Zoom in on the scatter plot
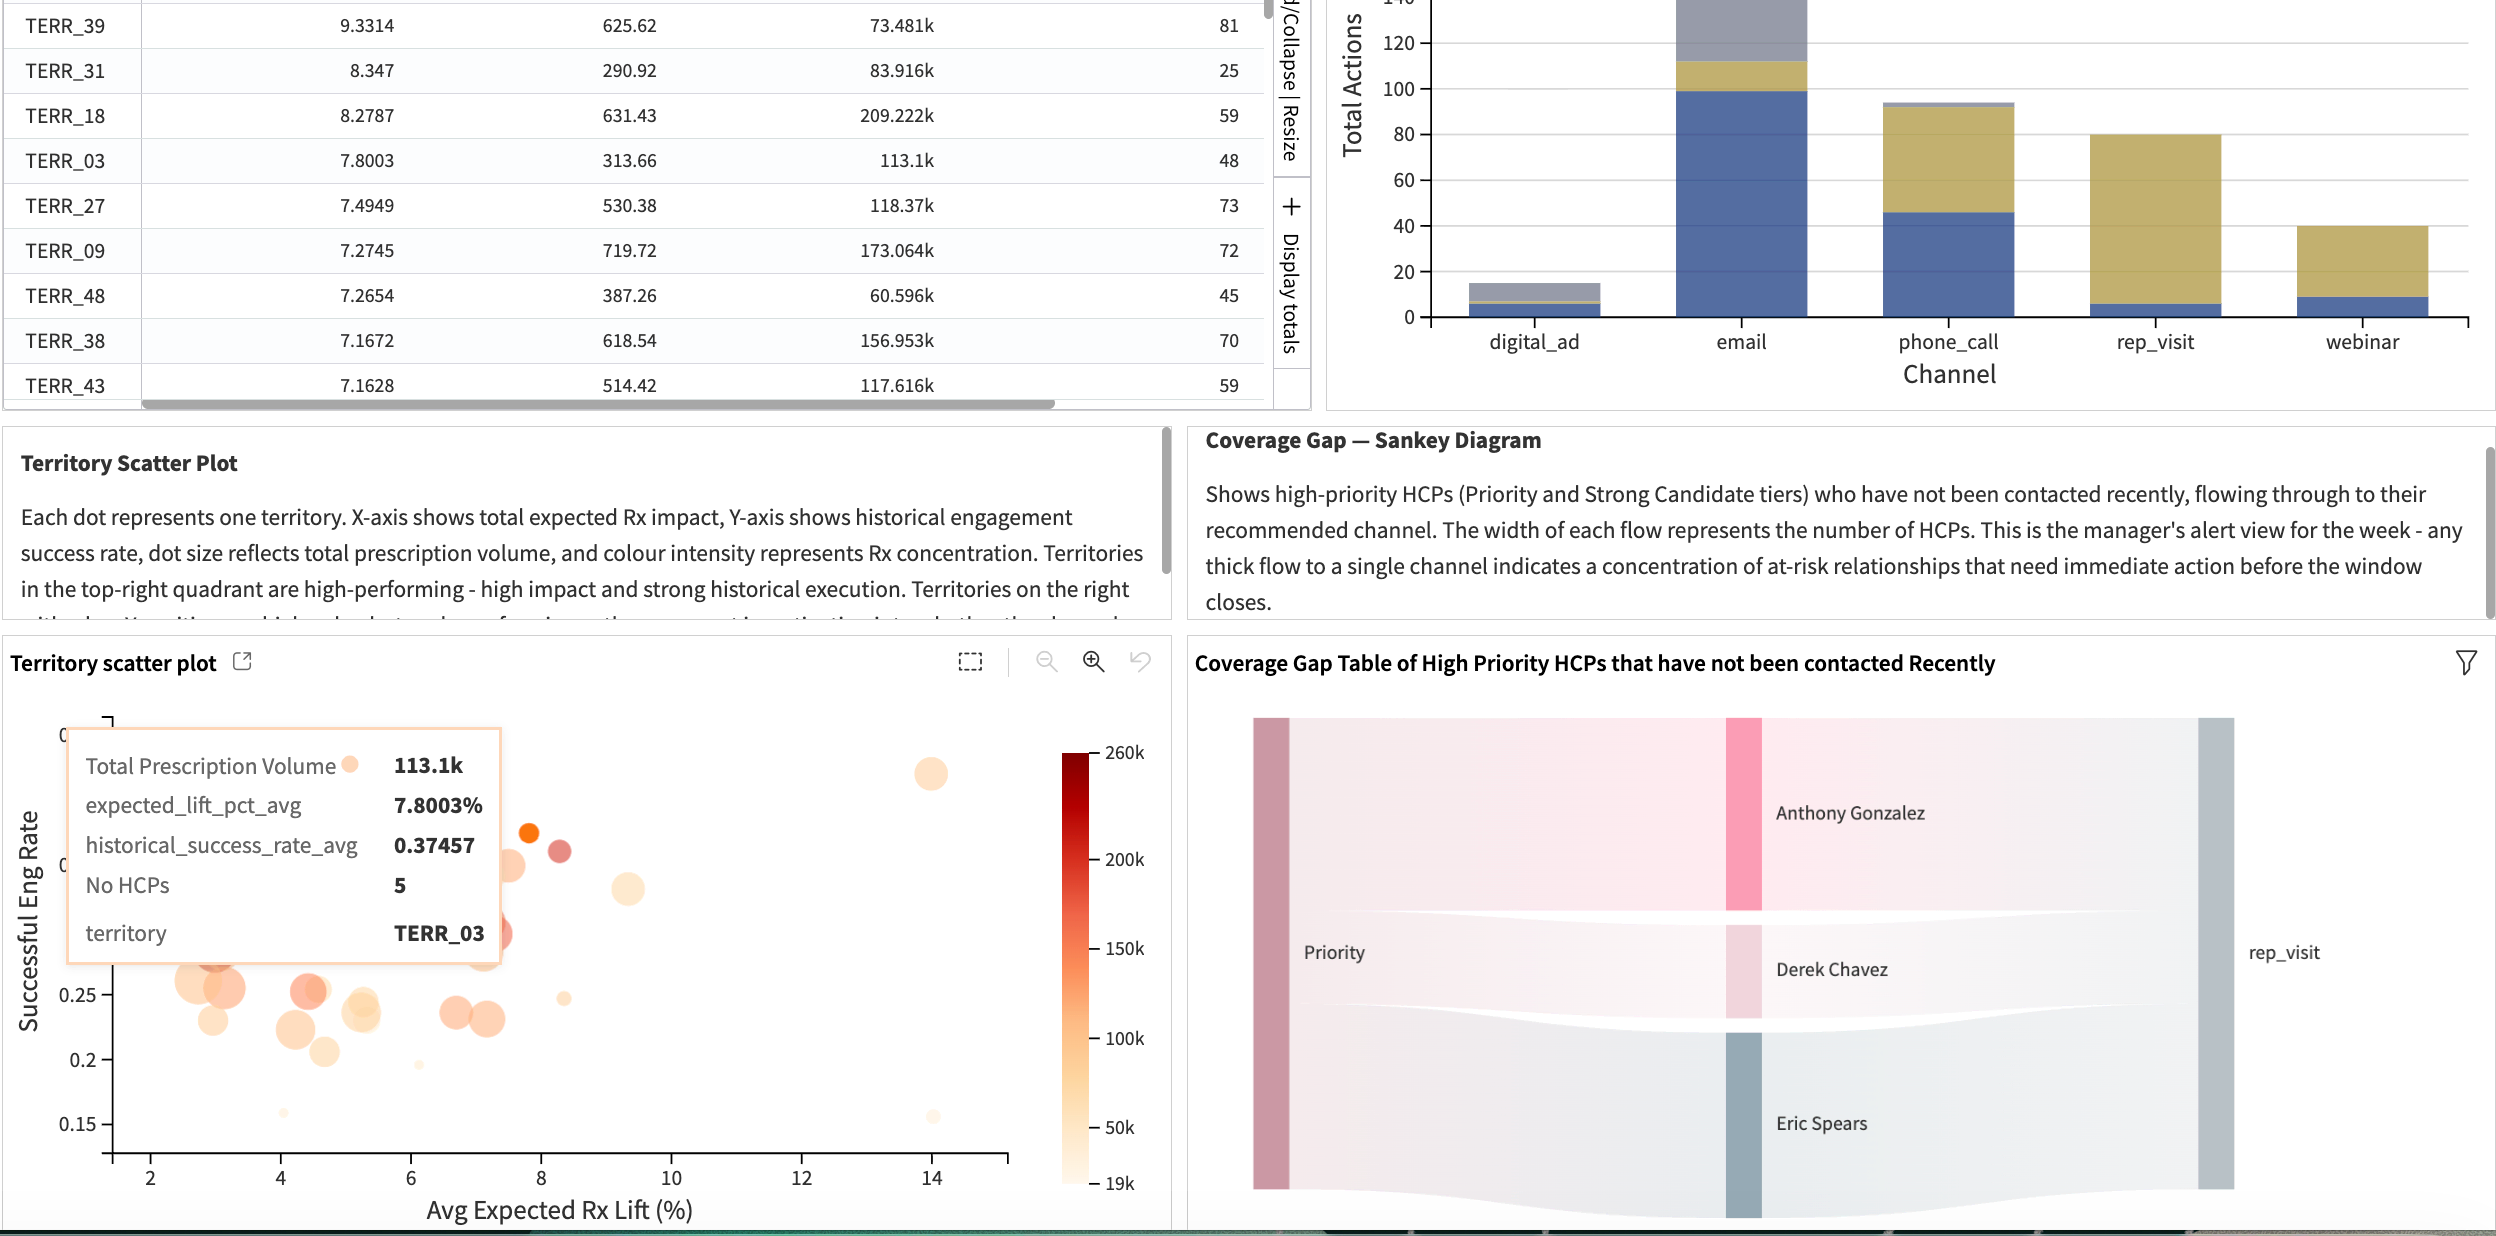 tap(1094, 662)
